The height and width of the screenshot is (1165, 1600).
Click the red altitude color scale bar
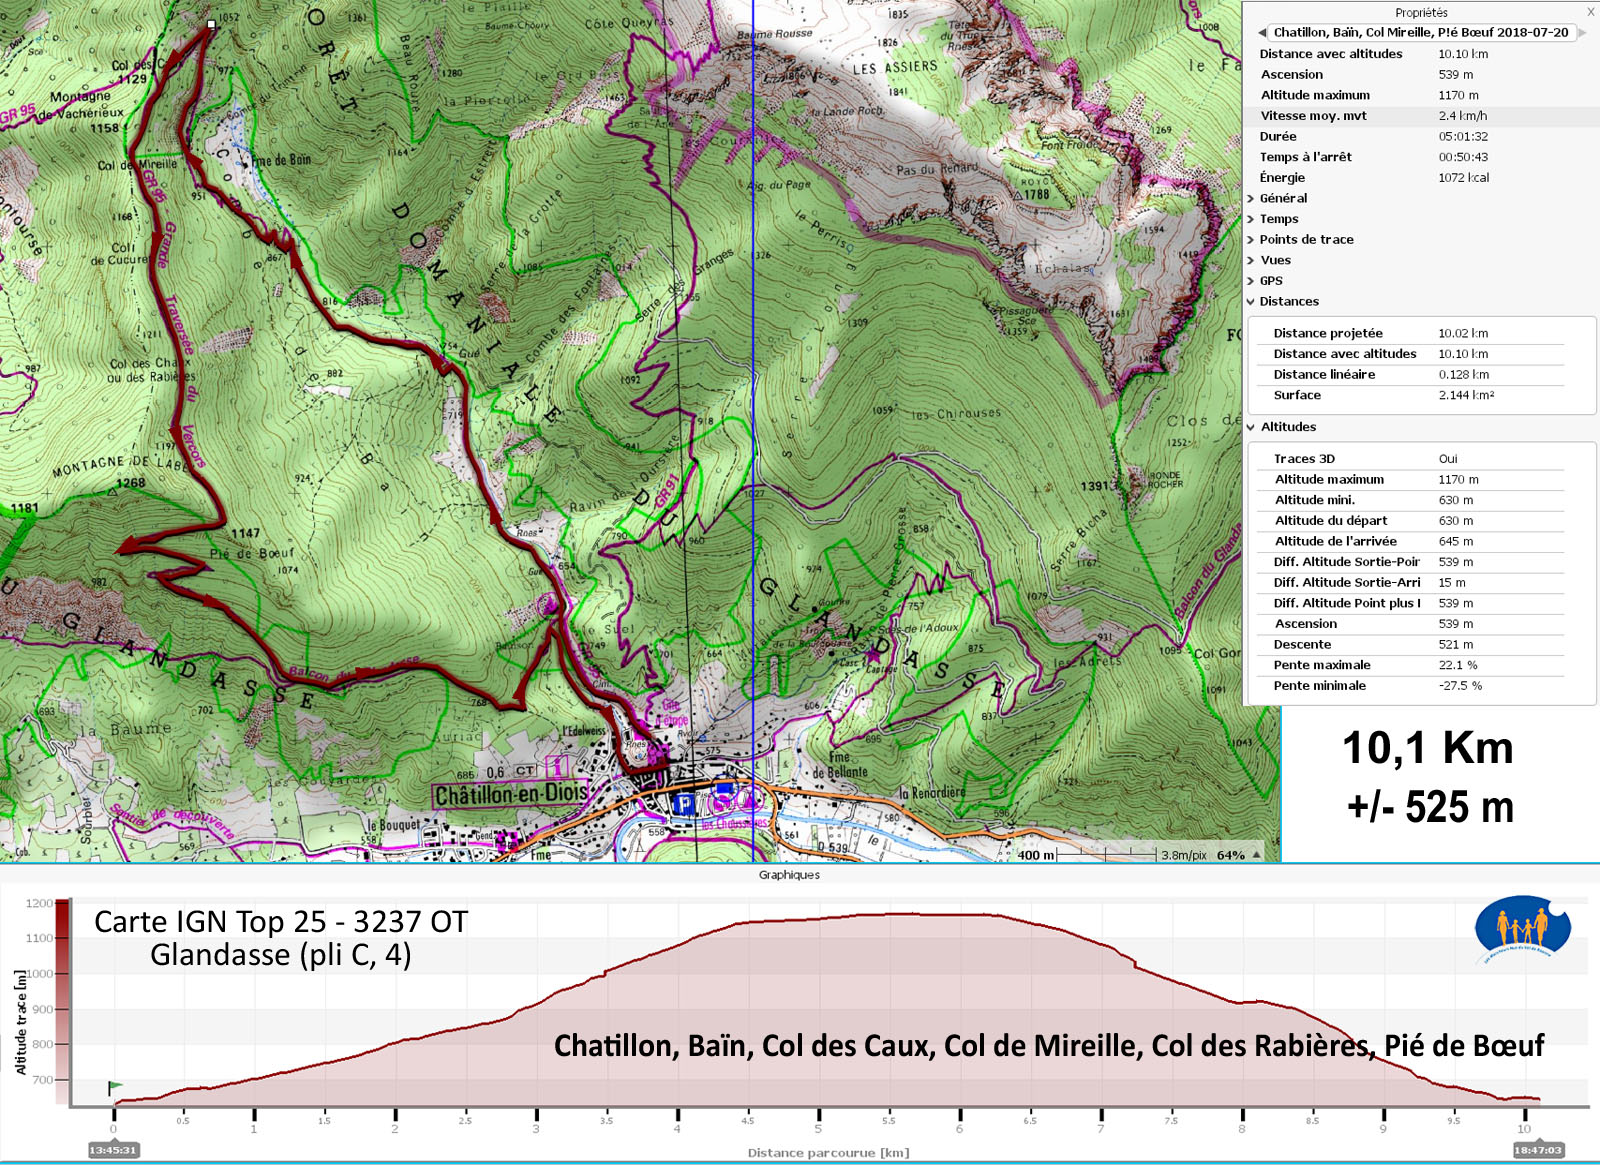(x=62, y=1002)
